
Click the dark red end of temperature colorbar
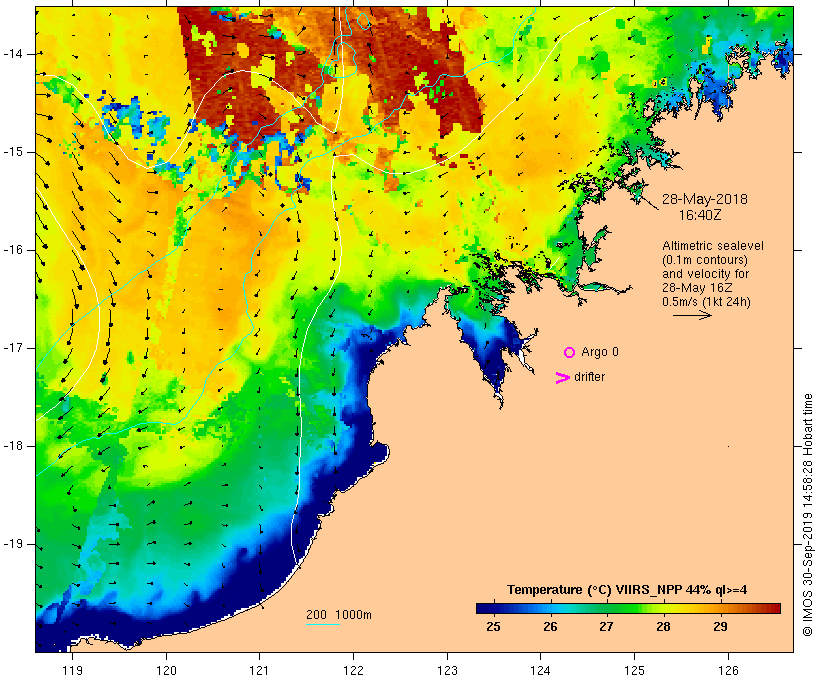775,608
